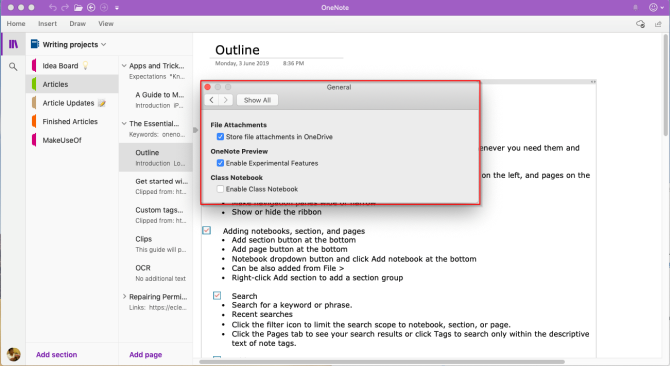Open the smiley feedback menu
The height and width of the screenshot is (366, 670).
[x=656, y=7]
